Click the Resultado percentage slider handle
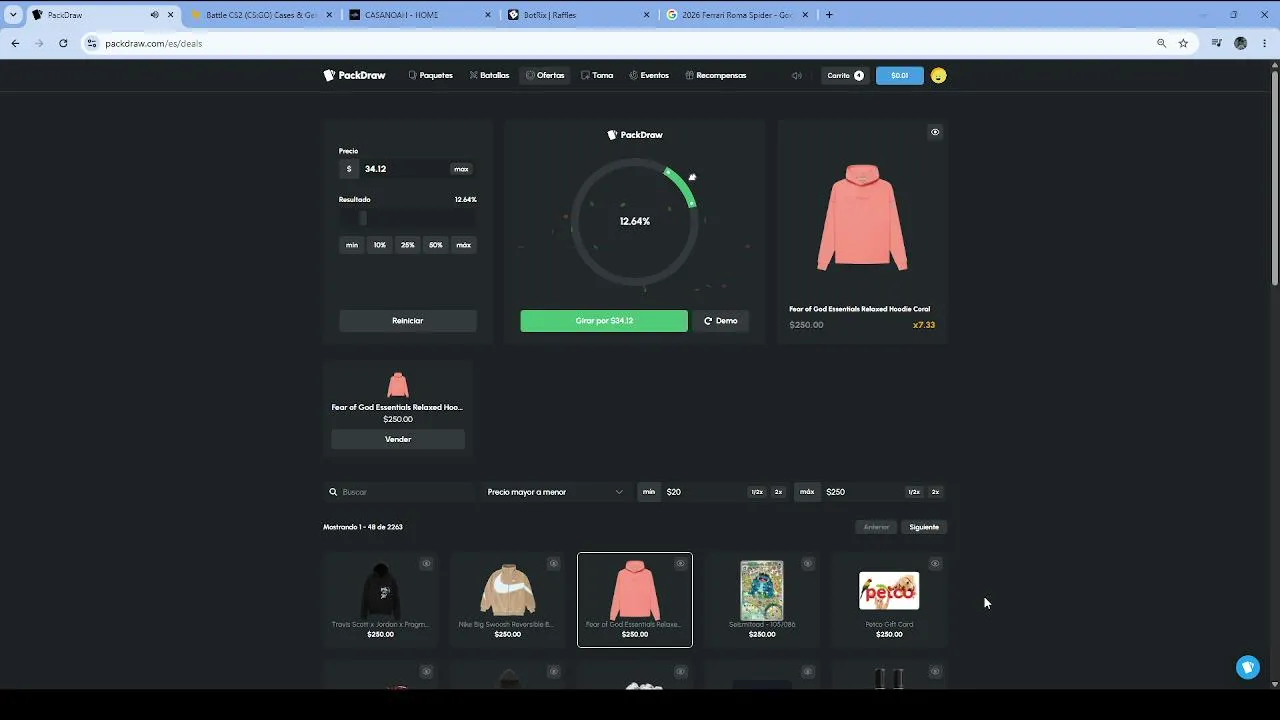 point(363,218)
